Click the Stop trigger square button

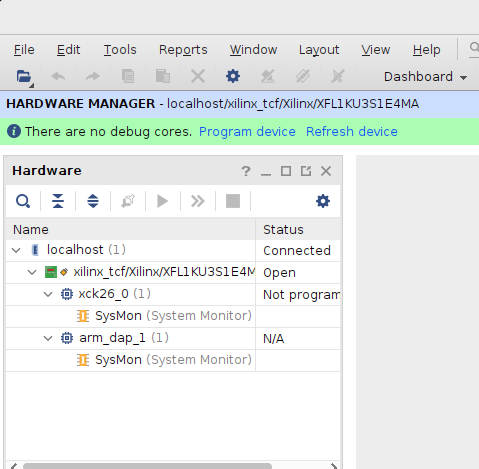[x=233, y=201]
